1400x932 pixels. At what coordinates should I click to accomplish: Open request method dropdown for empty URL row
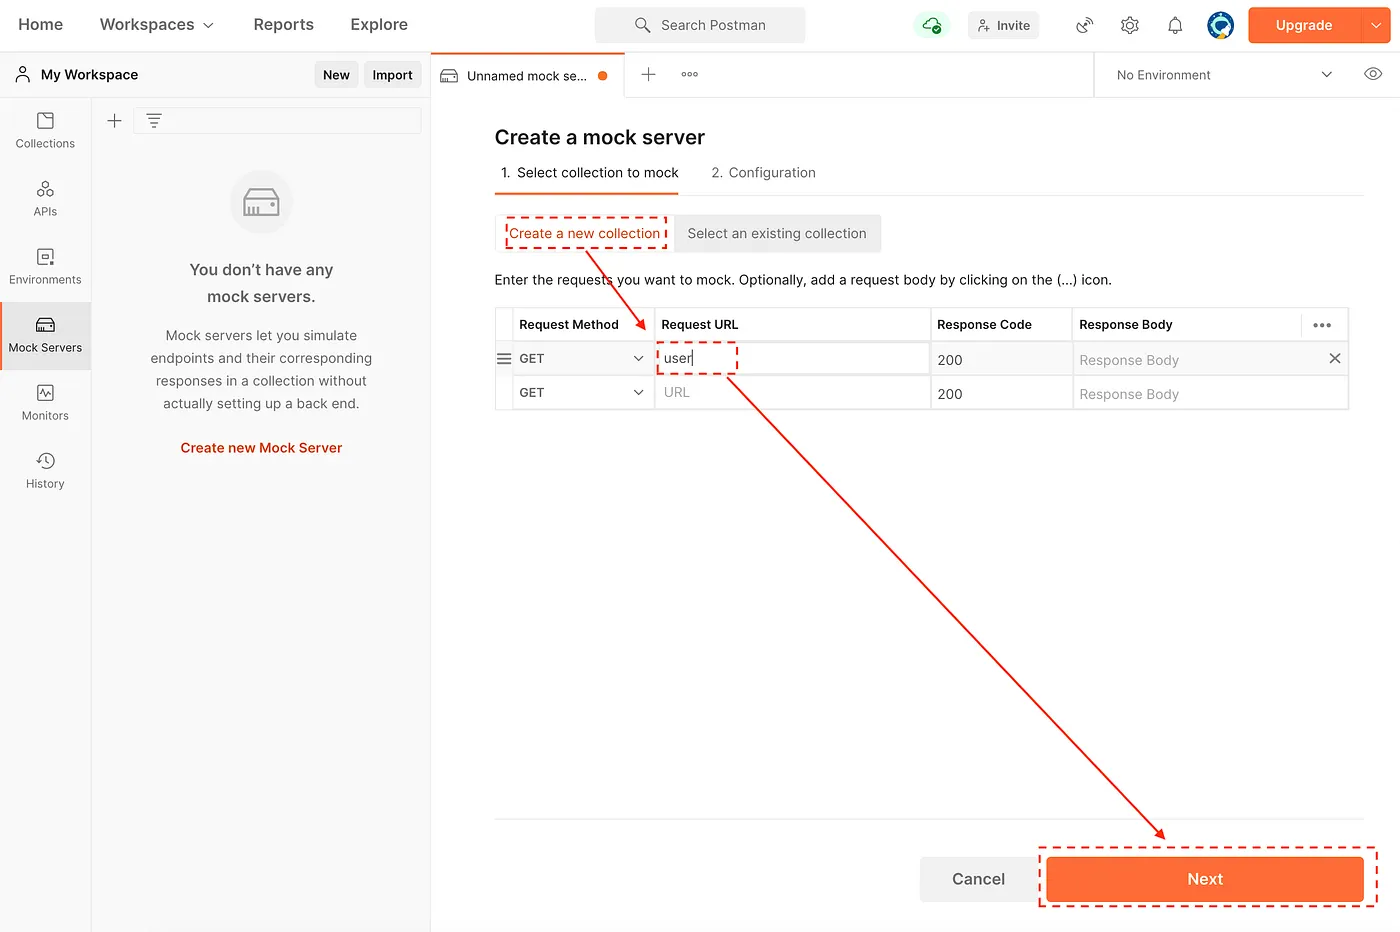(x=582, y=392)
